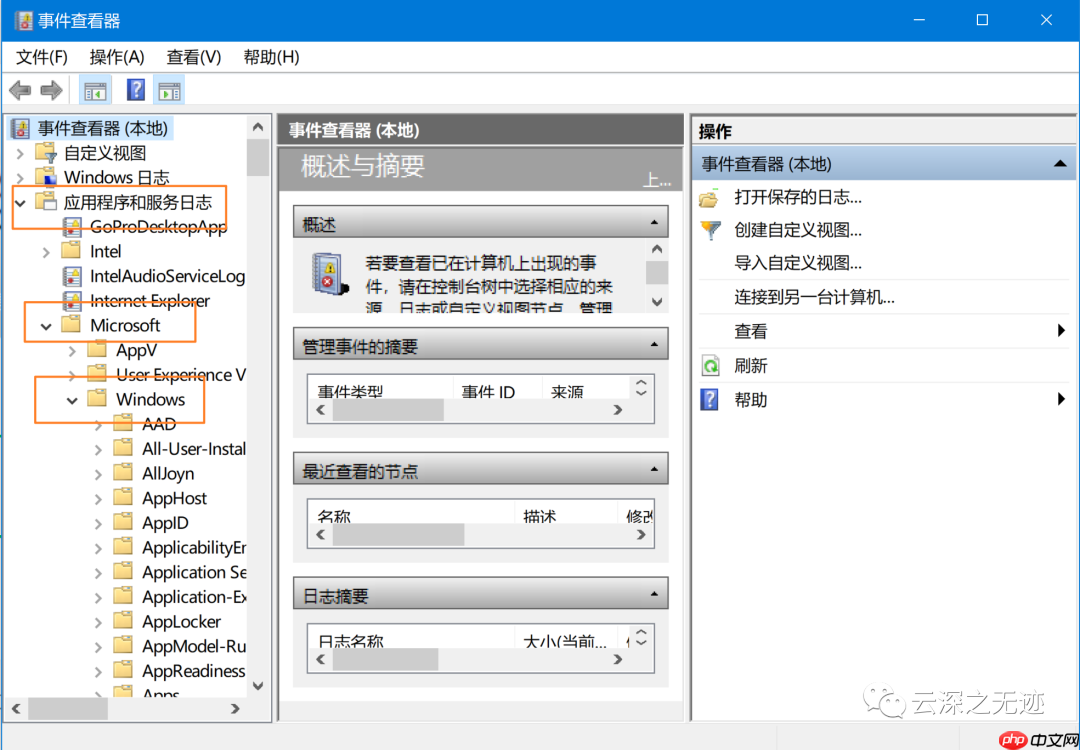Collapse the Windows folder tree node
Screen dimensions: 1080x750
(72, 400)
